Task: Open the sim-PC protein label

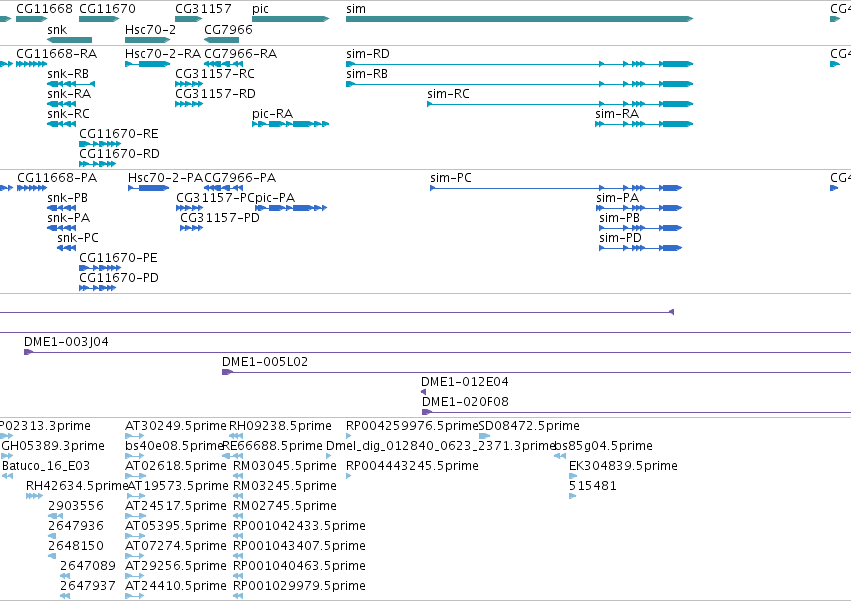Action: (x=451, y=178)
